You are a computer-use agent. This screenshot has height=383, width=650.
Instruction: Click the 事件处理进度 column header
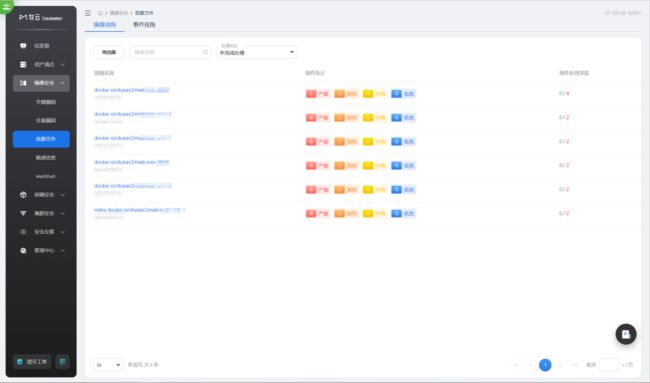574,73
